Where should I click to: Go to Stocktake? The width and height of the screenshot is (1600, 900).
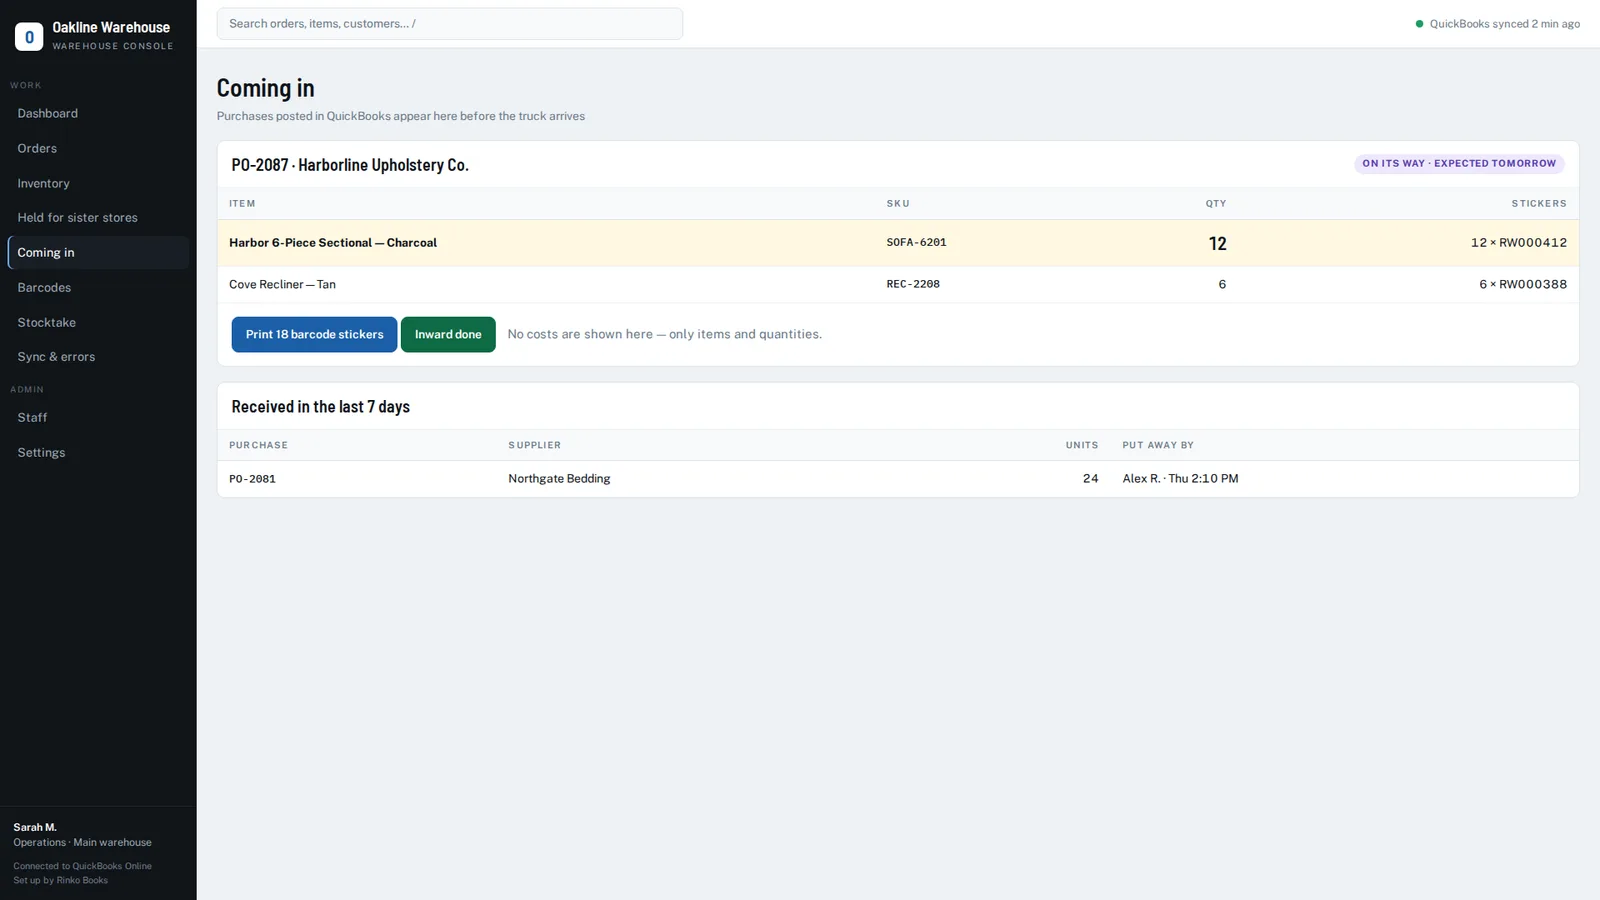(x=98, y=323)
